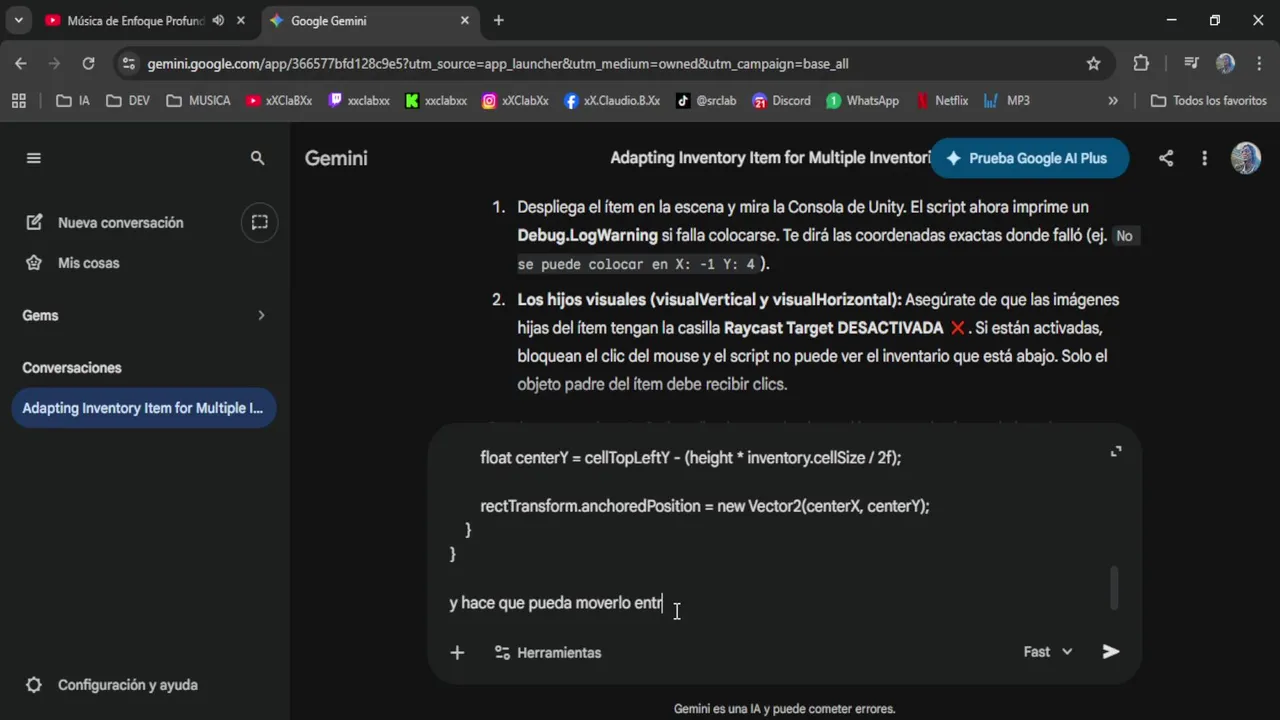Expand the Gems section chevron
The image size is (1280, 720).
[261, 315]
